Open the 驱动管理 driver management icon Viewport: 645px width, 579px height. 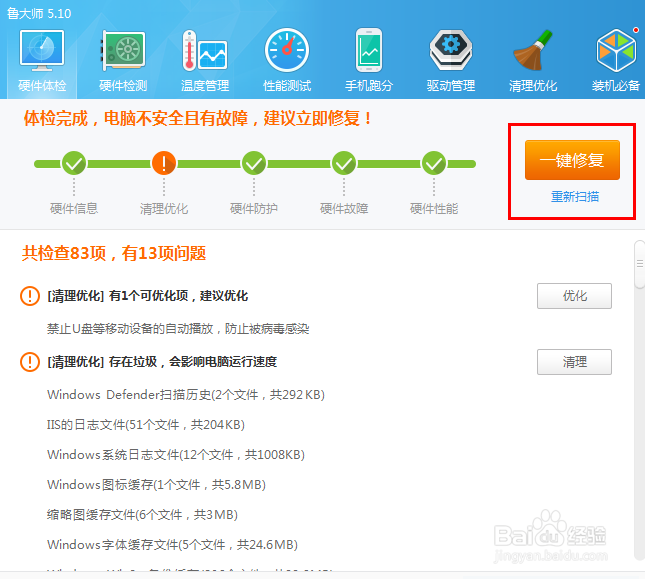pos(451,50)
